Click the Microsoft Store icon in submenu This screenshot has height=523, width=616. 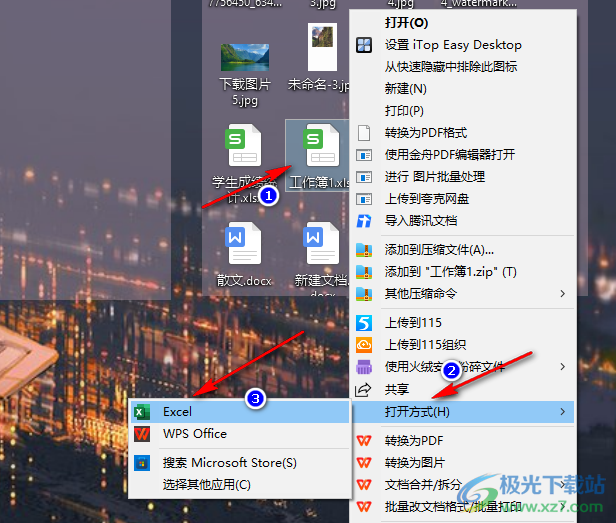(142, 463)
